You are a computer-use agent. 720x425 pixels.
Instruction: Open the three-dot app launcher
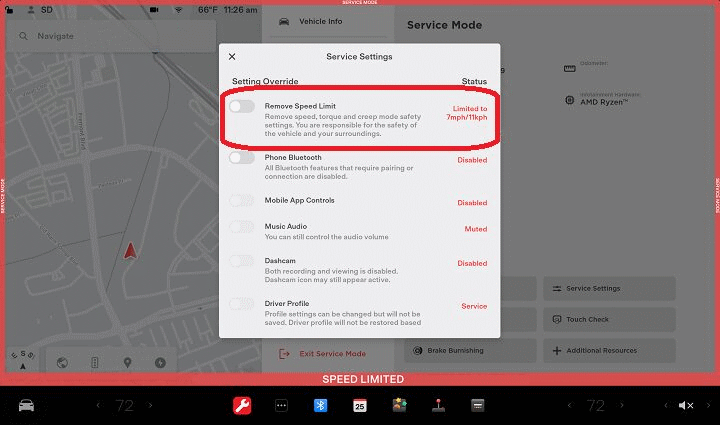(281, 405)
